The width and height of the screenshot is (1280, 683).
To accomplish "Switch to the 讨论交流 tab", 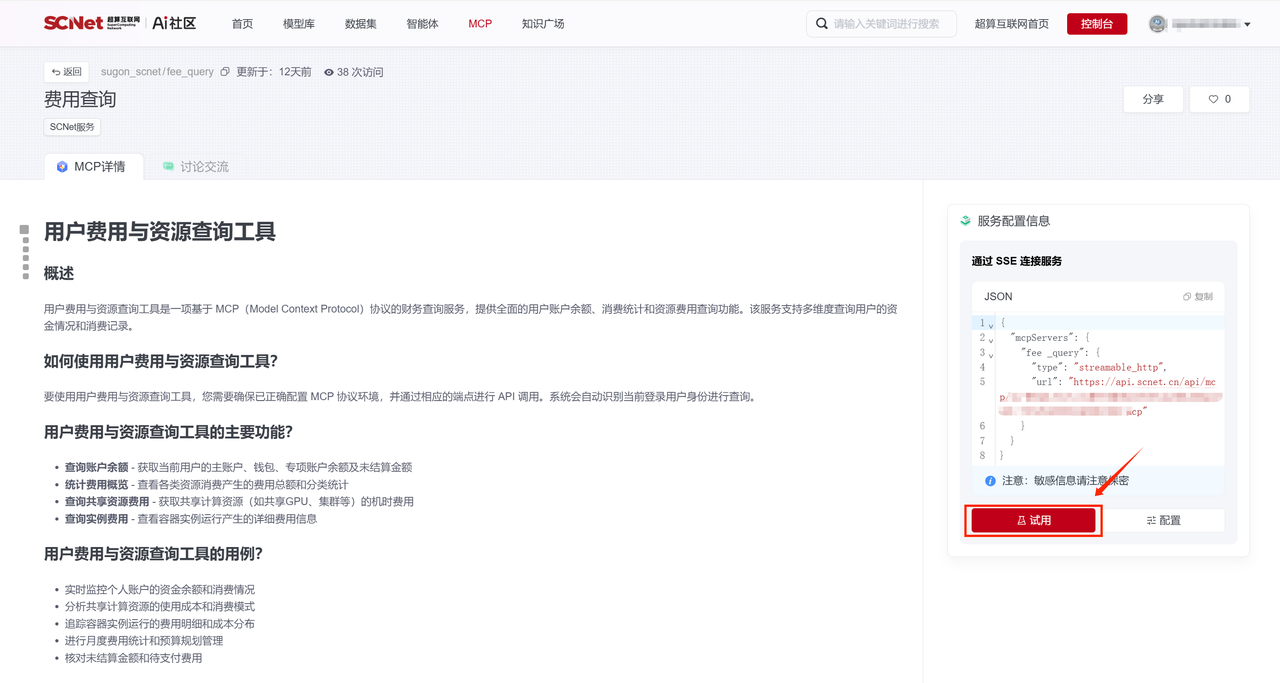I will pyautogui.click(x=195, y=167).
